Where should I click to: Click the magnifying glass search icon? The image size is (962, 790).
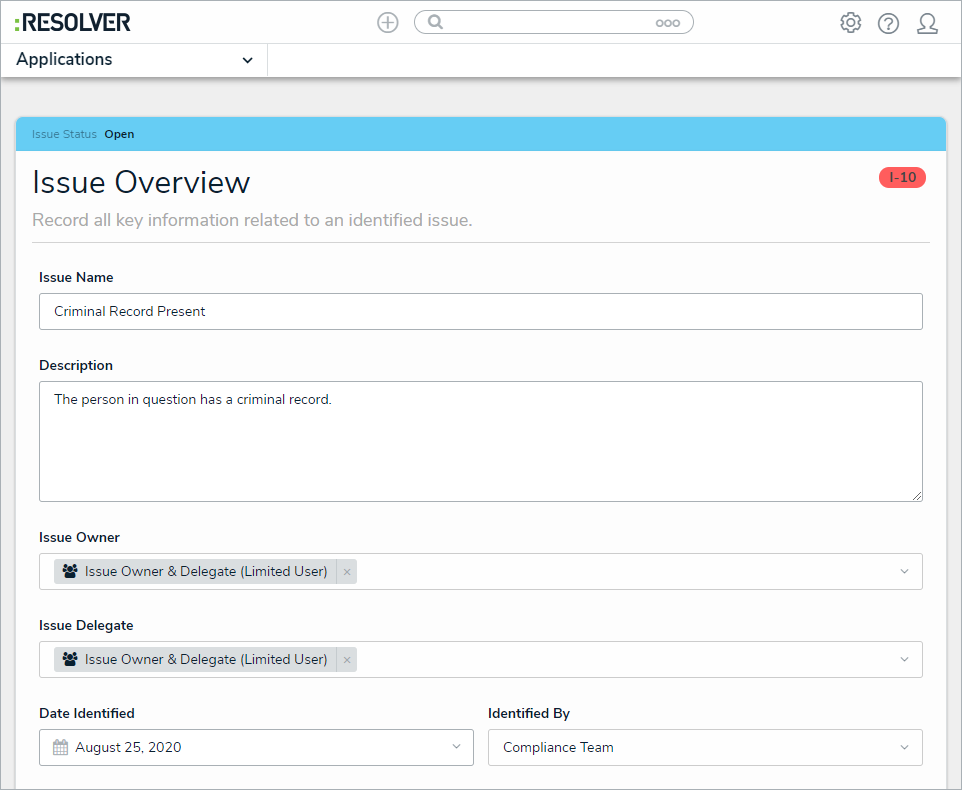[435, 22]
